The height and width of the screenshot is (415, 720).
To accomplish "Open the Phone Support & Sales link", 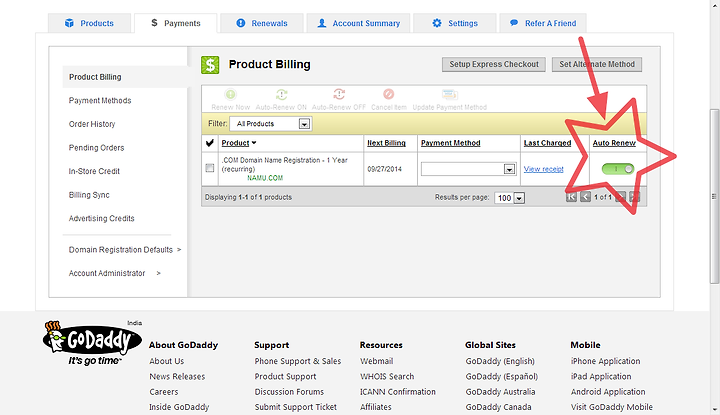I will 298,361.
